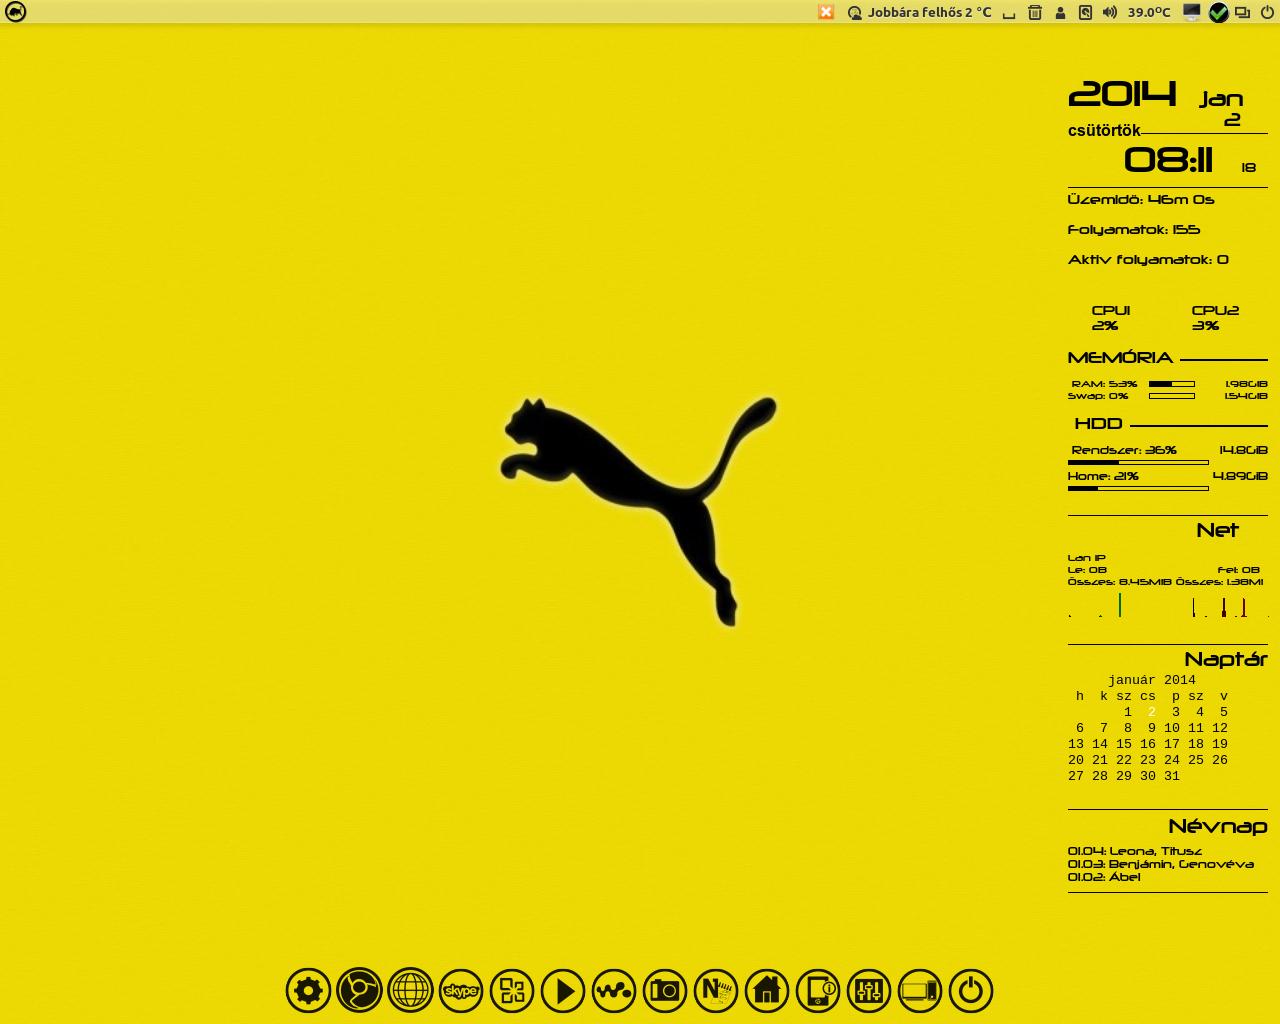
Task: Click the Naptár calendar heading
Action: pos(1226,659)
